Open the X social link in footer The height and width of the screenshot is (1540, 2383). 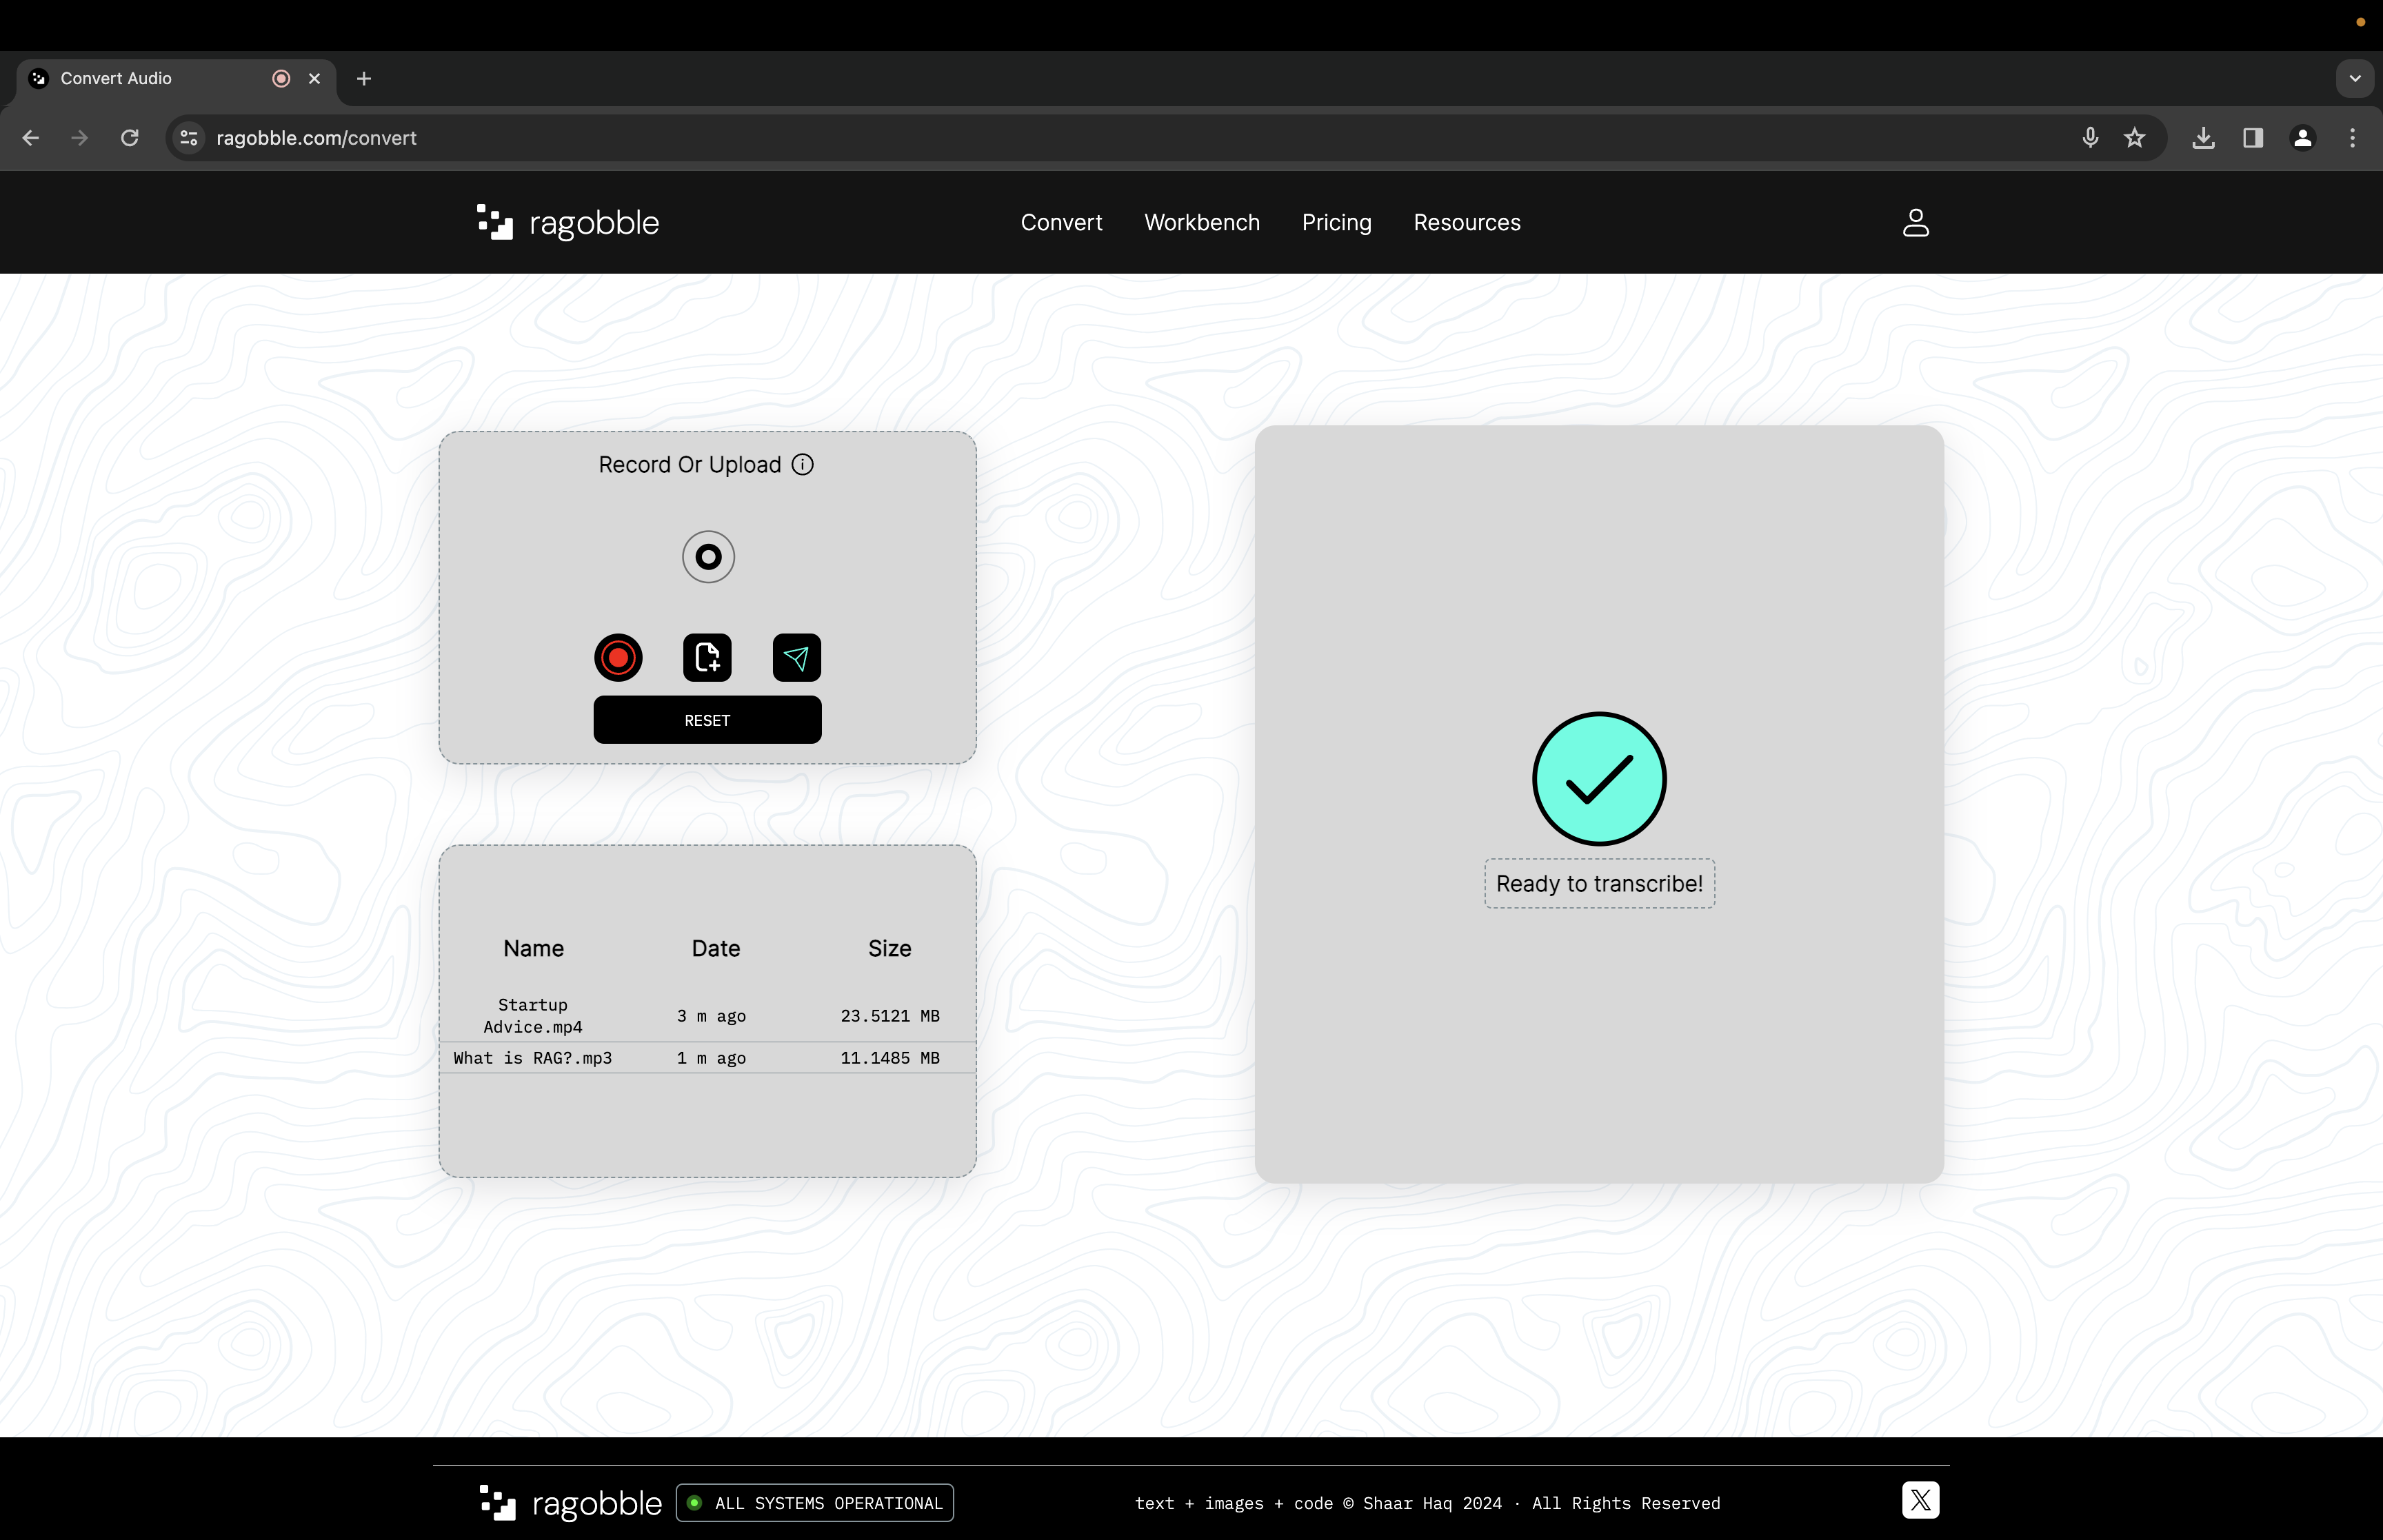pos(1919,1500)
